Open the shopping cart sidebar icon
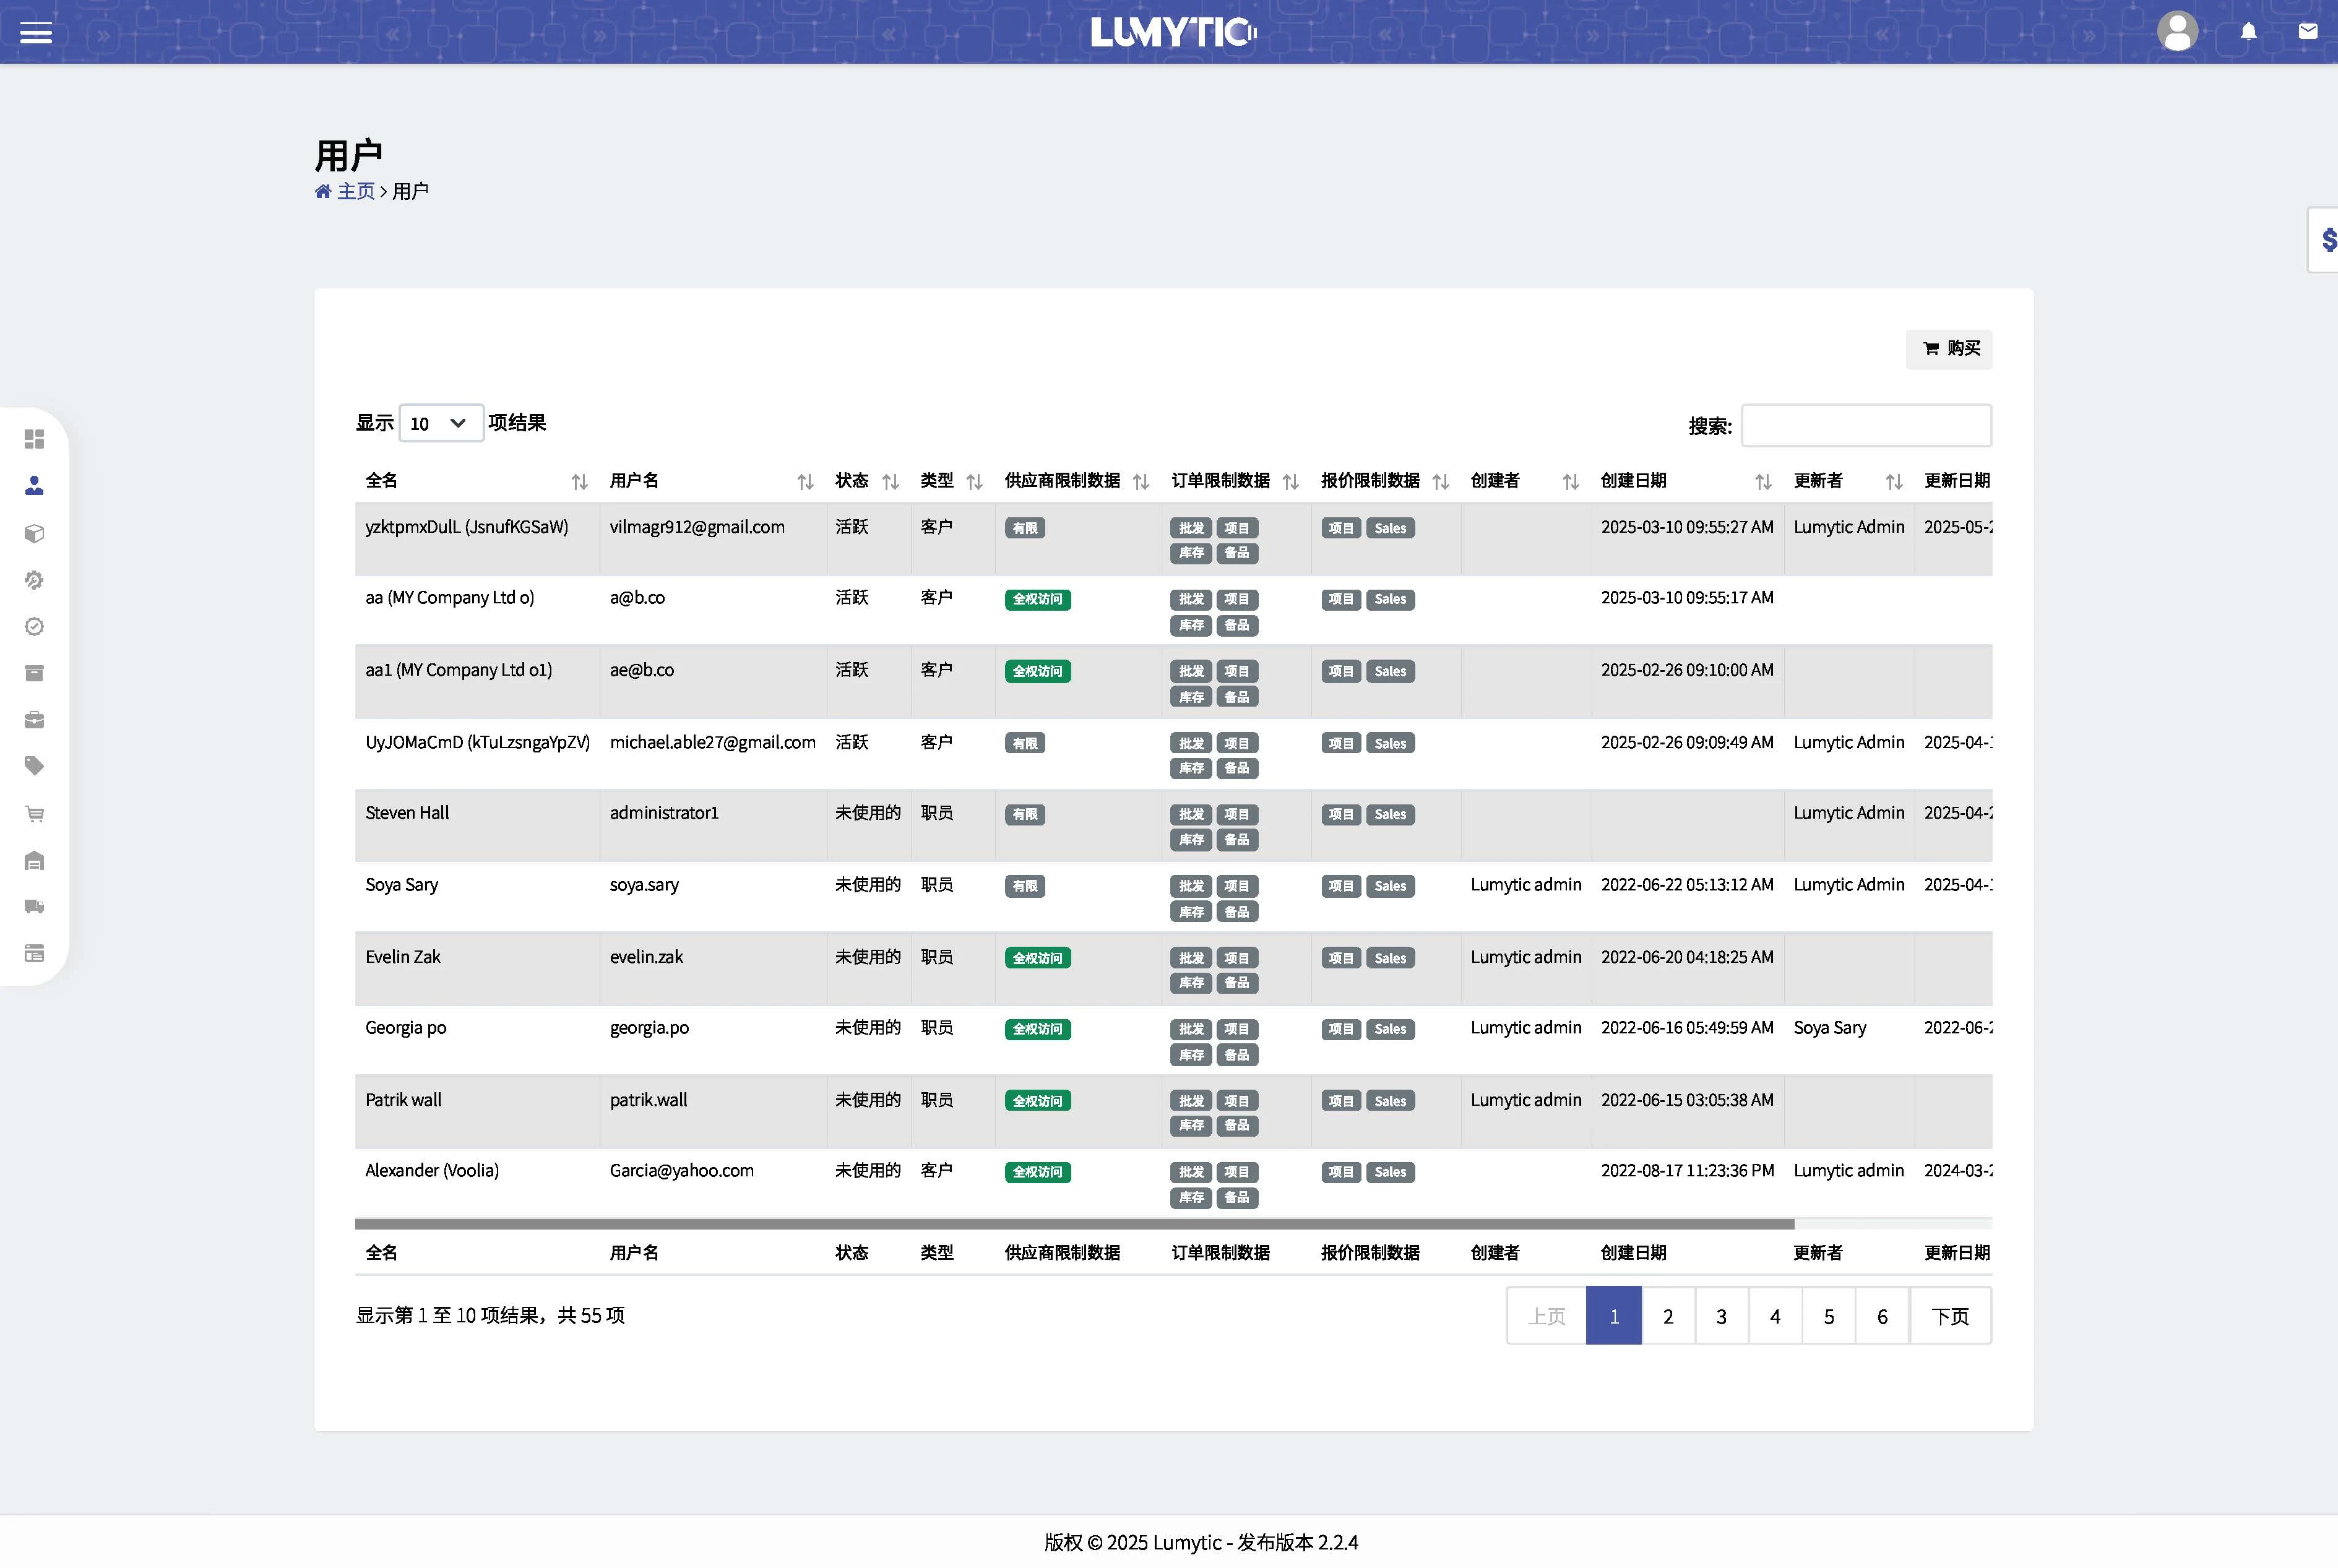This screenshot has height=1568, width=2338. pyautogui.click(x=34, y=814)
